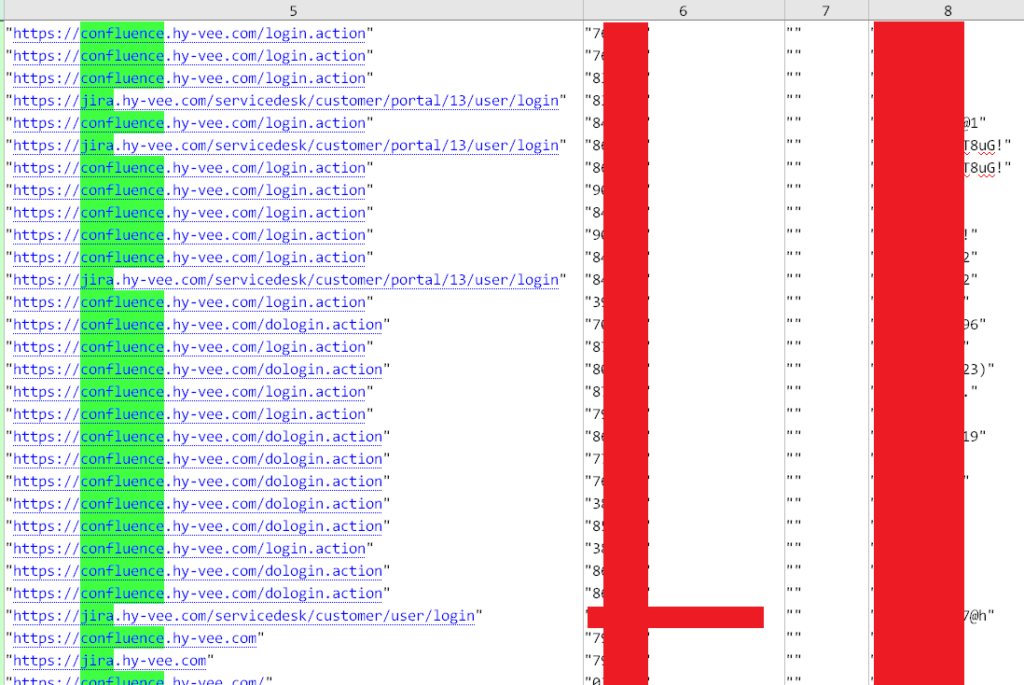Click the empty column 7 cell in the @1 row
This screenshot has width=1024, height=685.
point(826,123)
